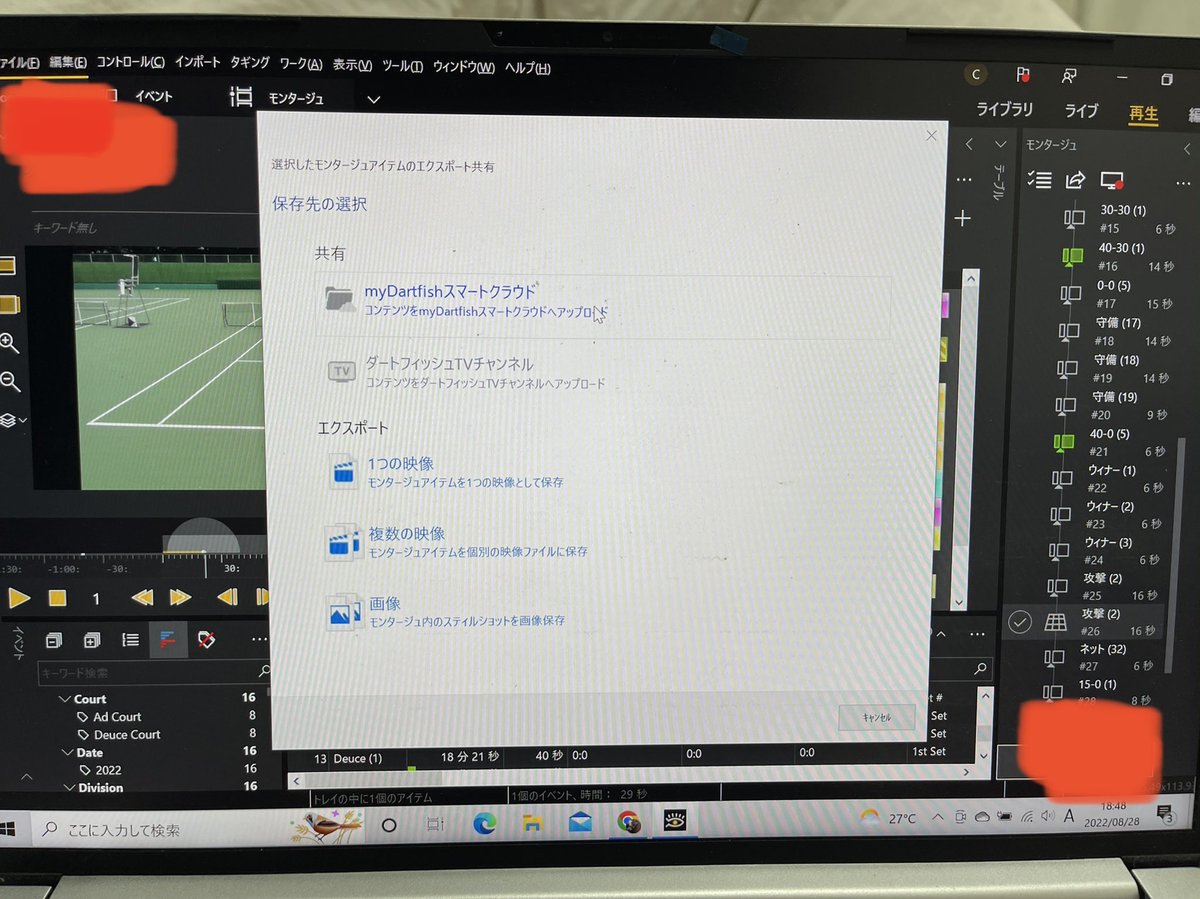This screenshot has height=899, width=1200.
Task: Open the ヘルプ(H) menu
Action: [527, 68]
